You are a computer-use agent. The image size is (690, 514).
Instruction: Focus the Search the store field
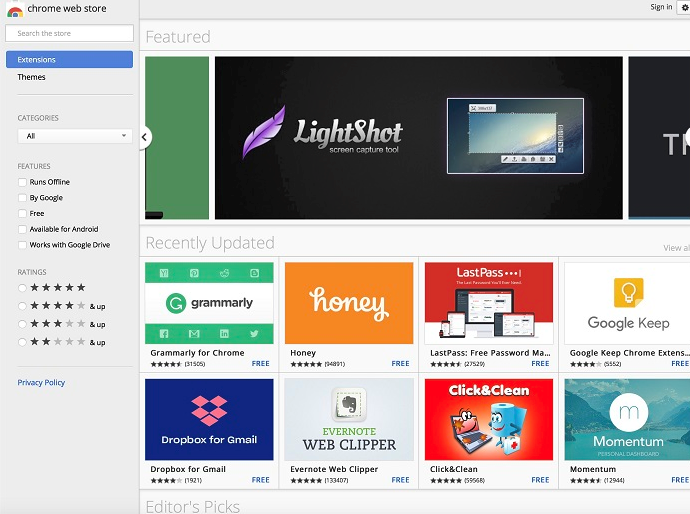tap(70, 33)
